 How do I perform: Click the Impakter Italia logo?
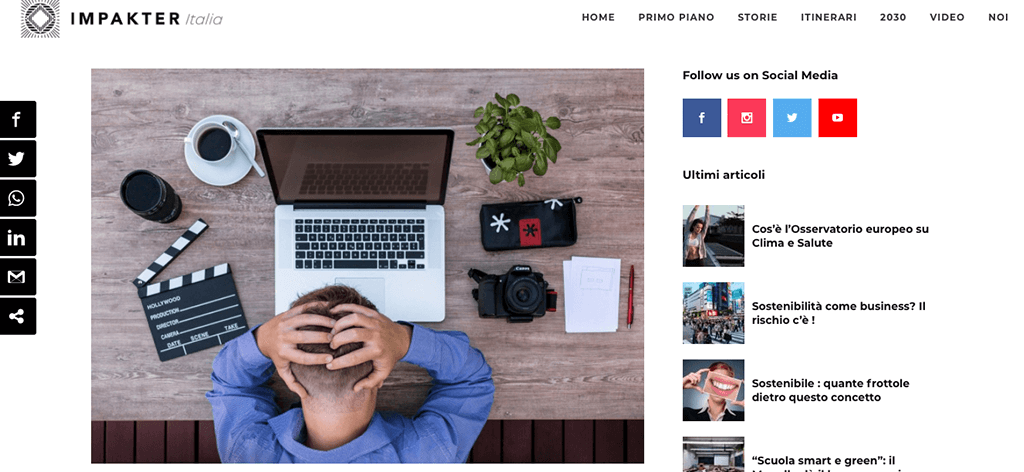[121, 18]
